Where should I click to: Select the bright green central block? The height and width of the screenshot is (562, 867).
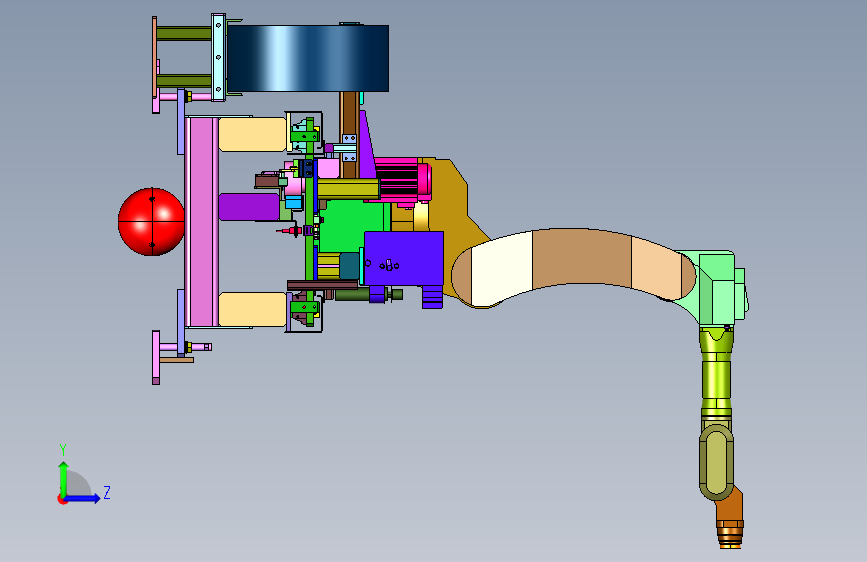[354, 227]
